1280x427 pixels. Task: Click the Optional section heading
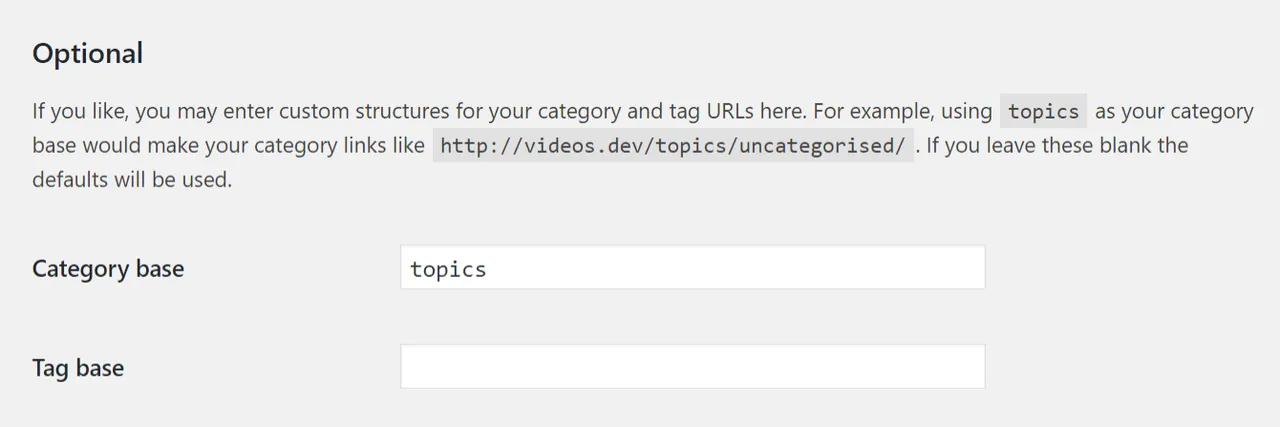tap(88, 53)
